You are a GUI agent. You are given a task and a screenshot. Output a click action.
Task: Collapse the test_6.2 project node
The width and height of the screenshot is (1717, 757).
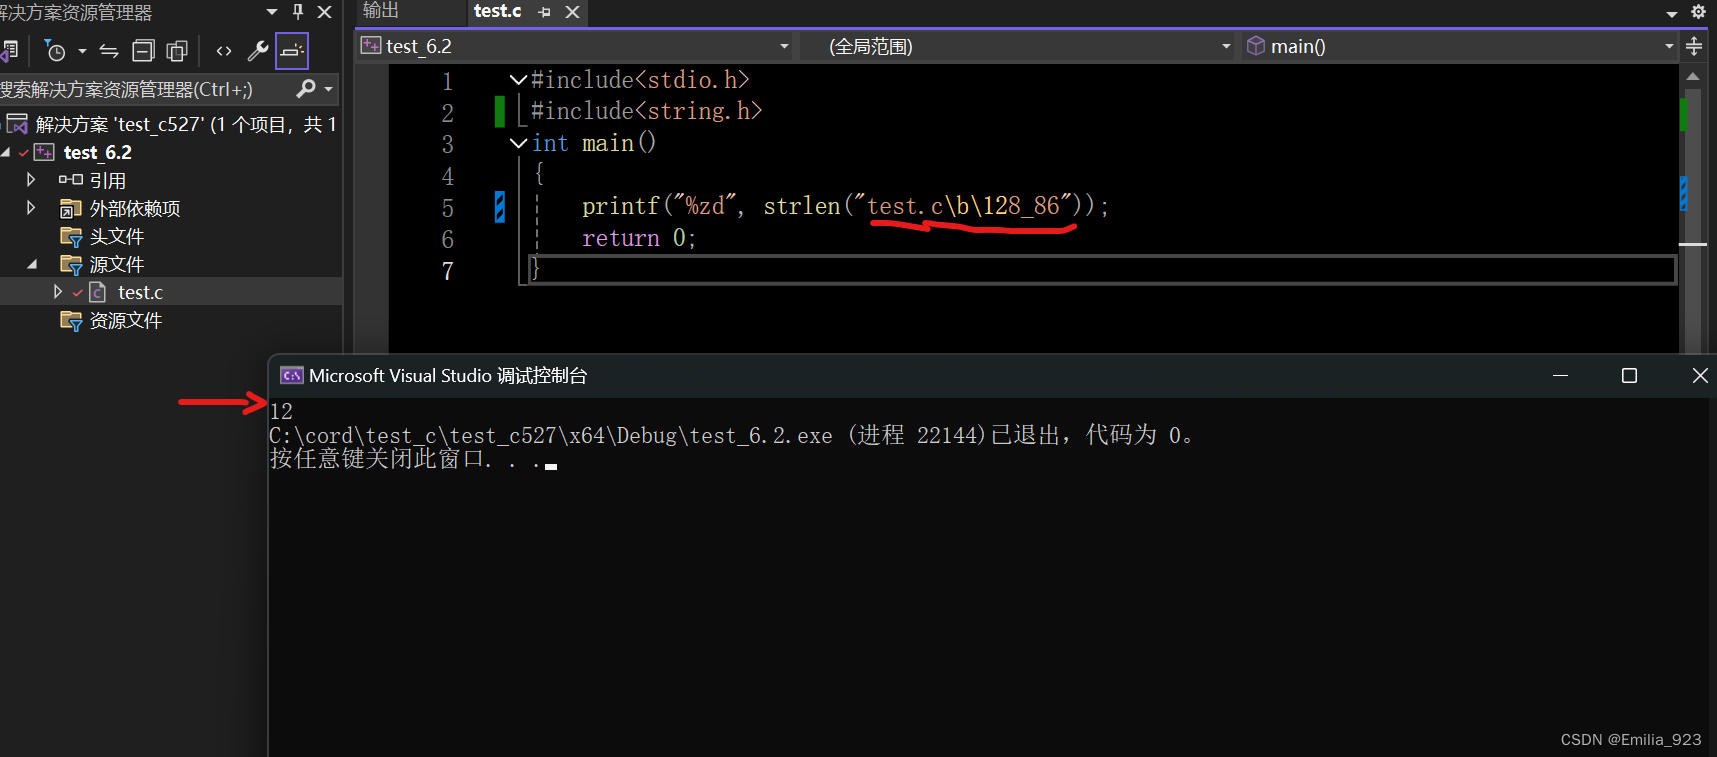click(6, 152)
